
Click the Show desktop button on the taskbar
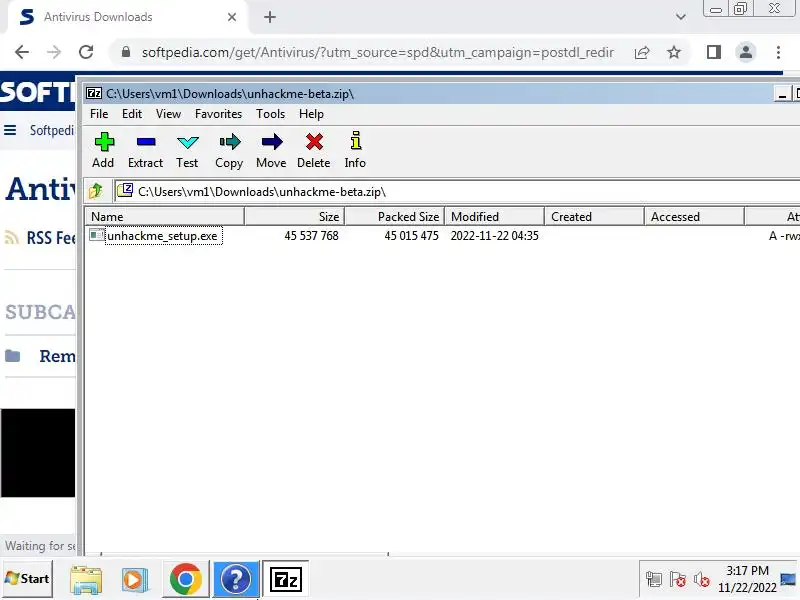pyautogui.click(x=788, y=579)
